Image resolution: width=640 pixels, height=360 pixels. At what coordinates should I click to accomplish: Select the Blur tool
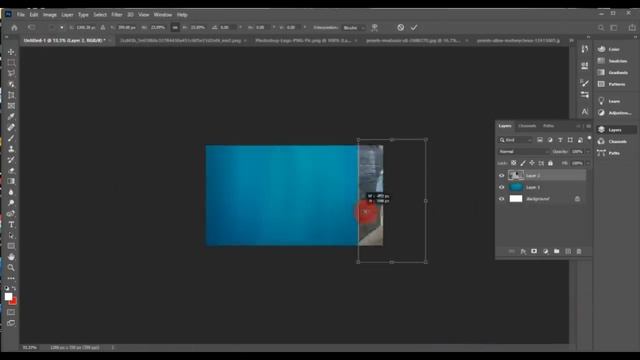click(11, 192)
